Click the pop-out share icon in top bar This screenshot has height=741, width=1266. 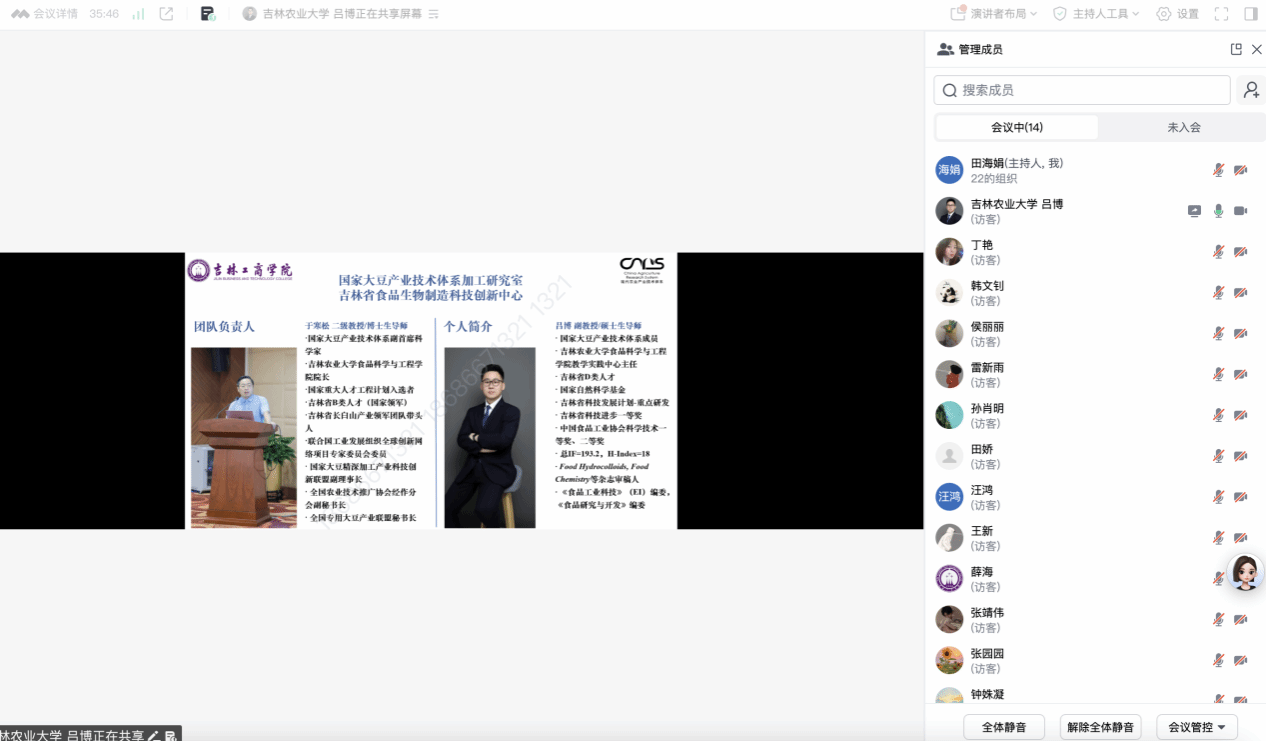click(167, 14)
